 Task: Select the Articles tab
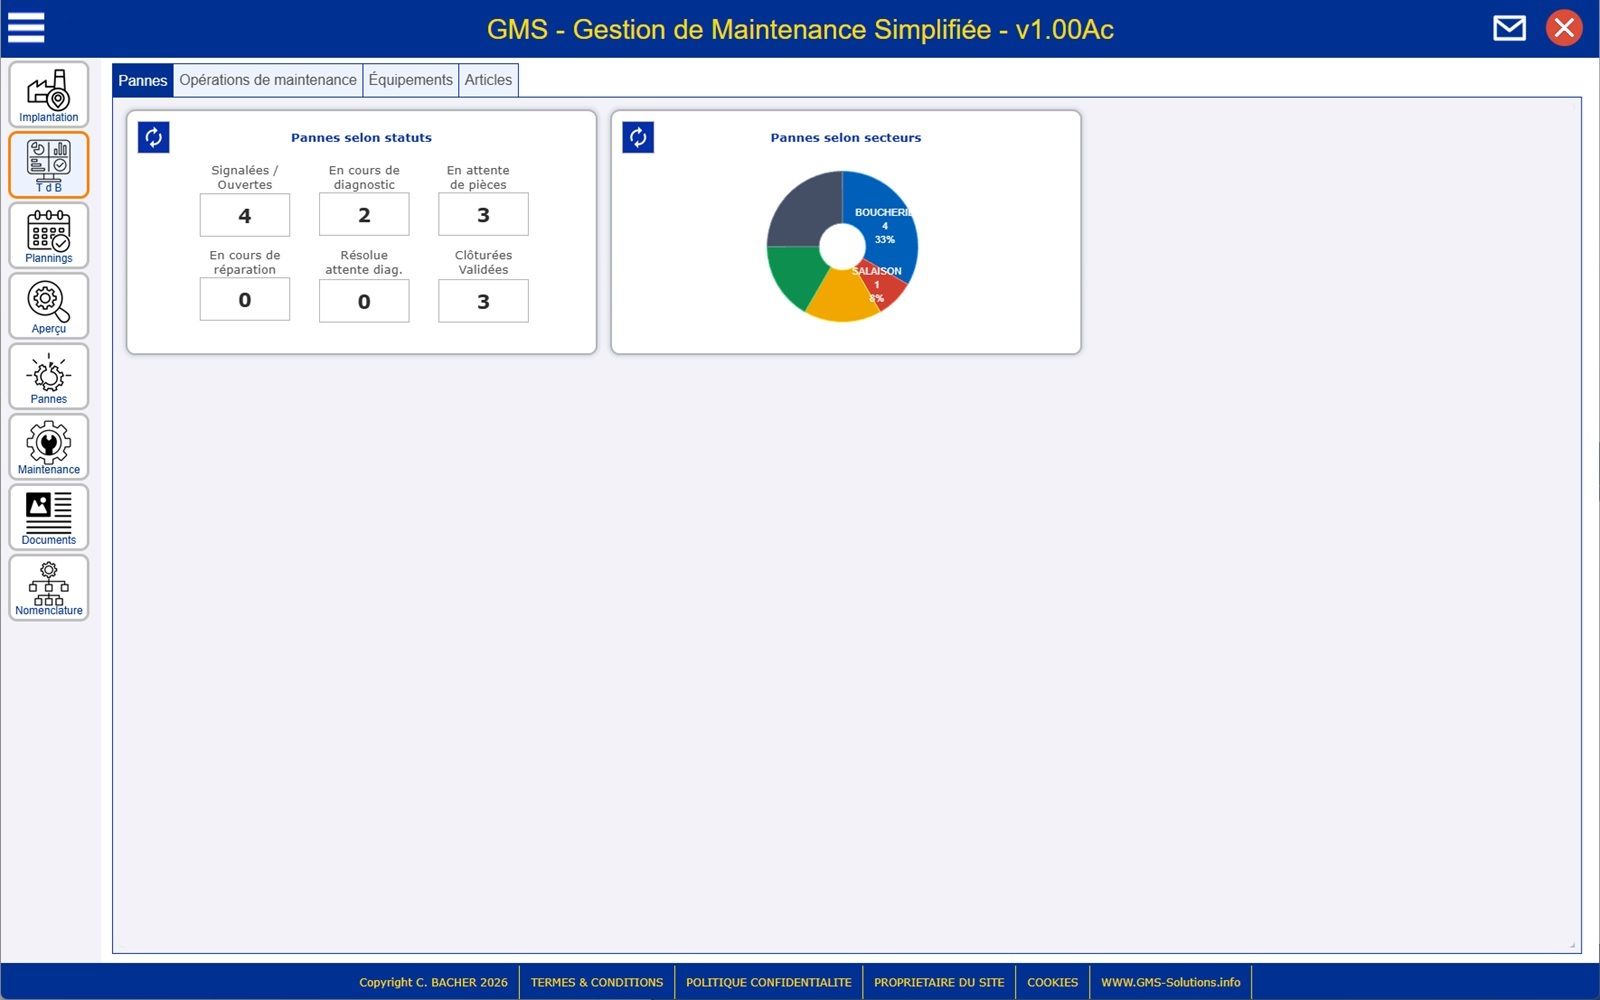pyautogui.click(x=488, y=80)
